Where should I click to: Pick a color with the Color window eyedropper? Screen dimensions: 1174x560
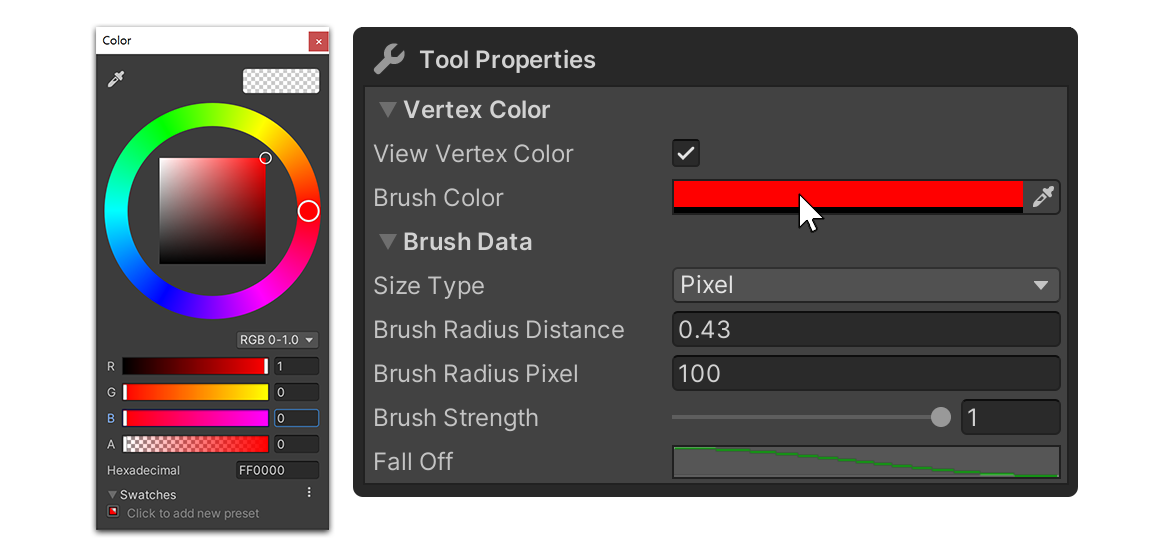click(x=115, y=79)
